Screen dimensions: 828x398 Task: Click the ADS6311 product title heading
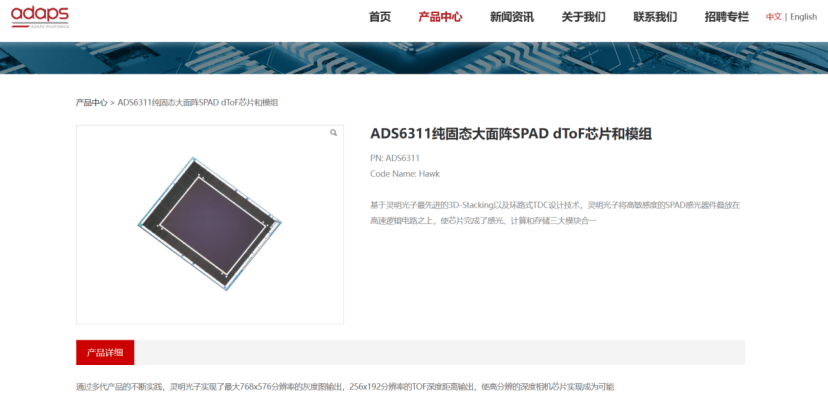click(511, 134)
